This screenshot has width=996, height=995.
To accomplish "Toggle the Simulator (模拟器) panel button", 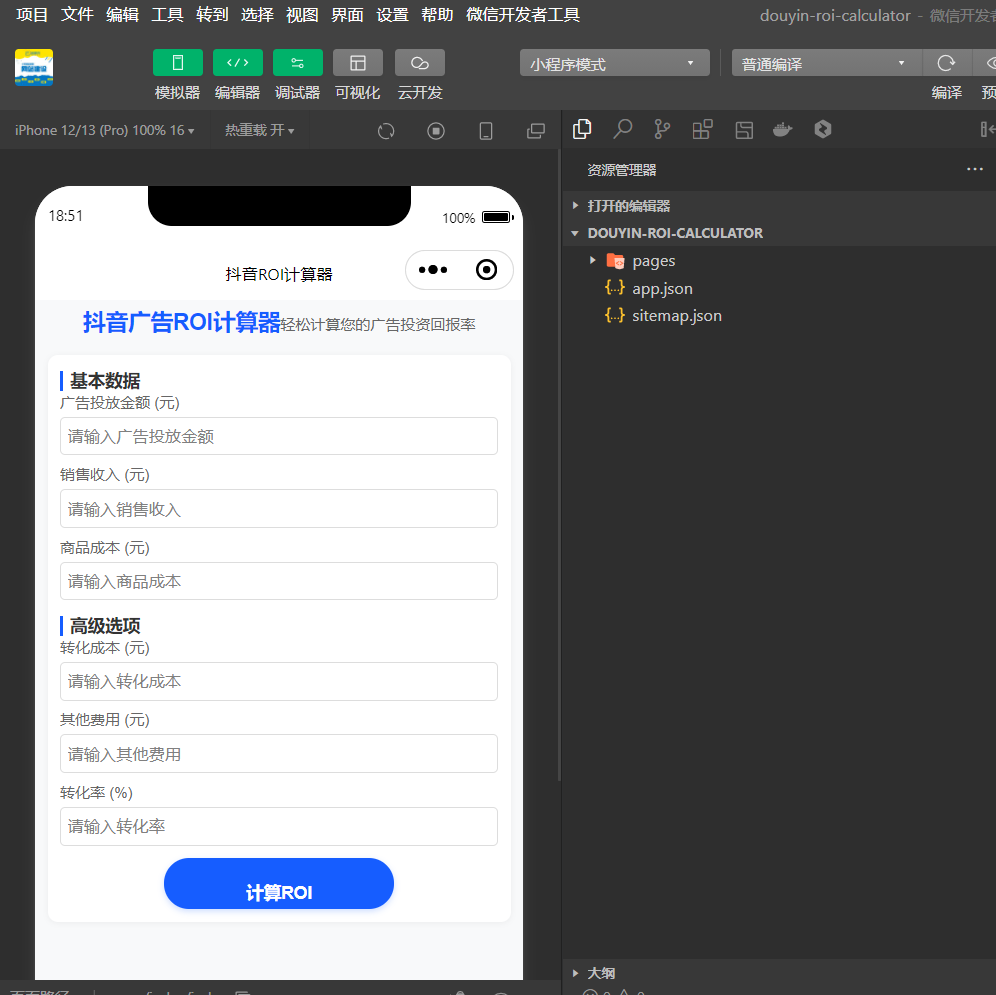I will (x=178, y=63).
